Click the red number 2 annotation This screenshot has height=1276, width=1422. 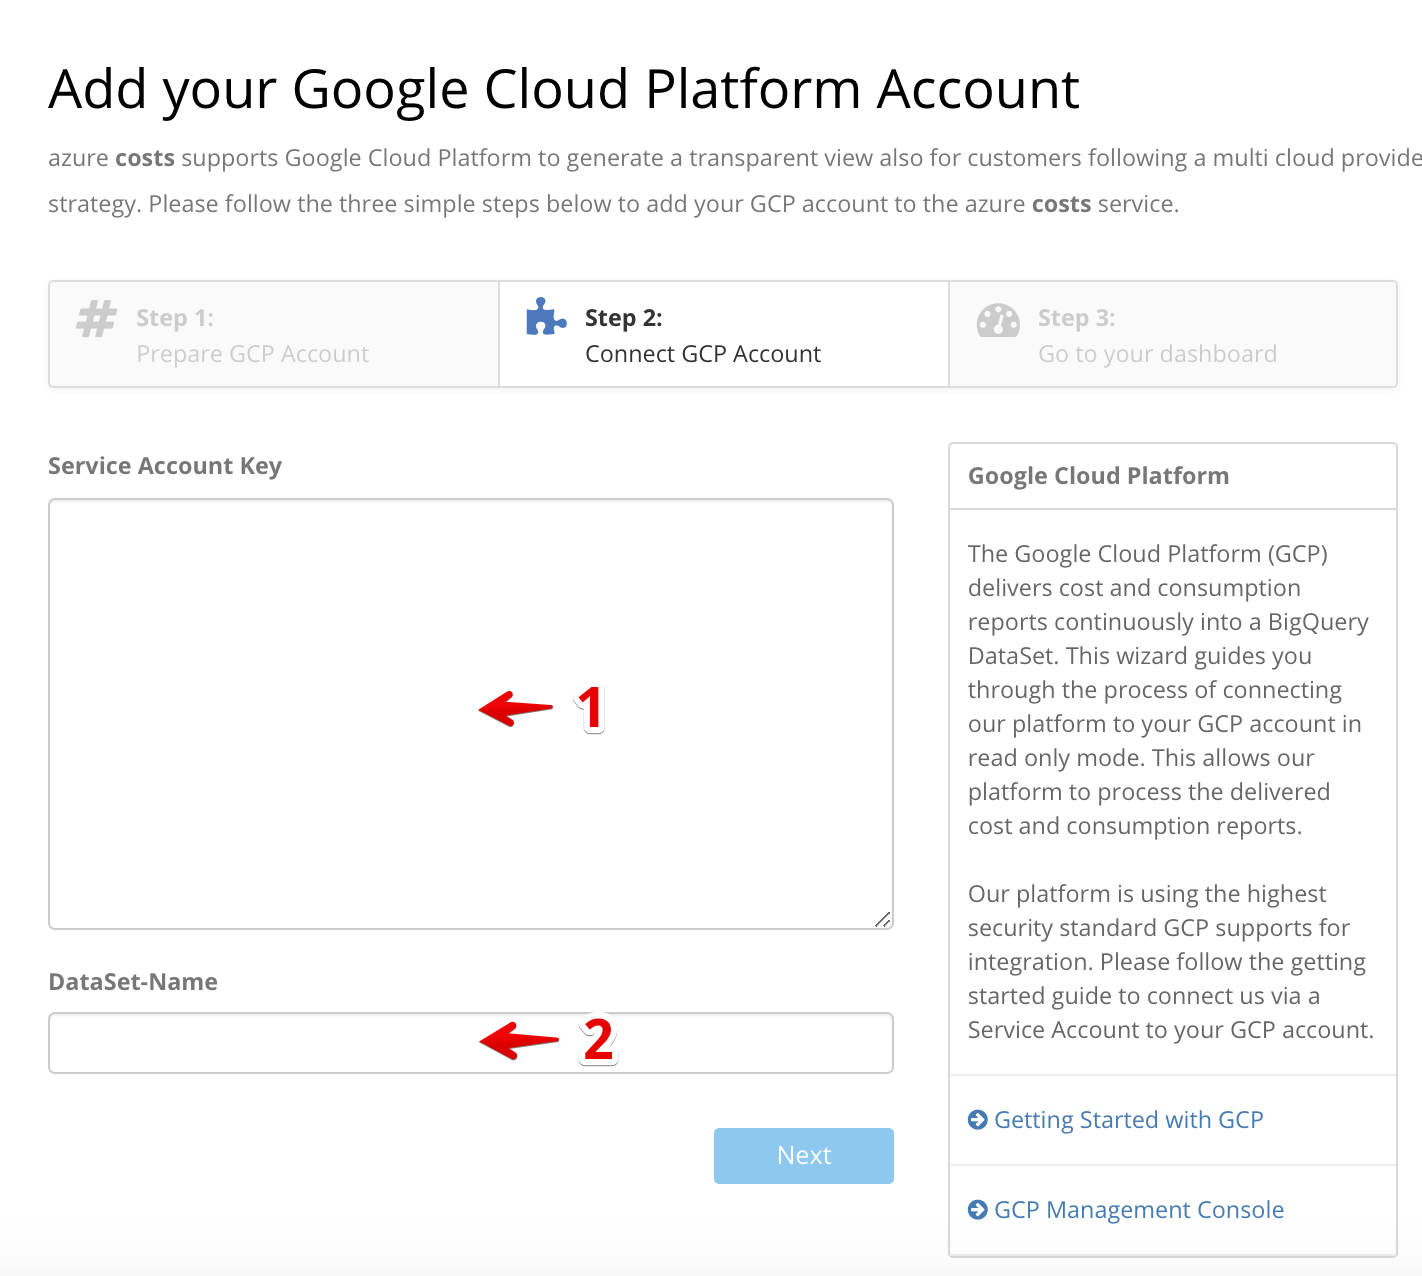[x=598, y=1041]
